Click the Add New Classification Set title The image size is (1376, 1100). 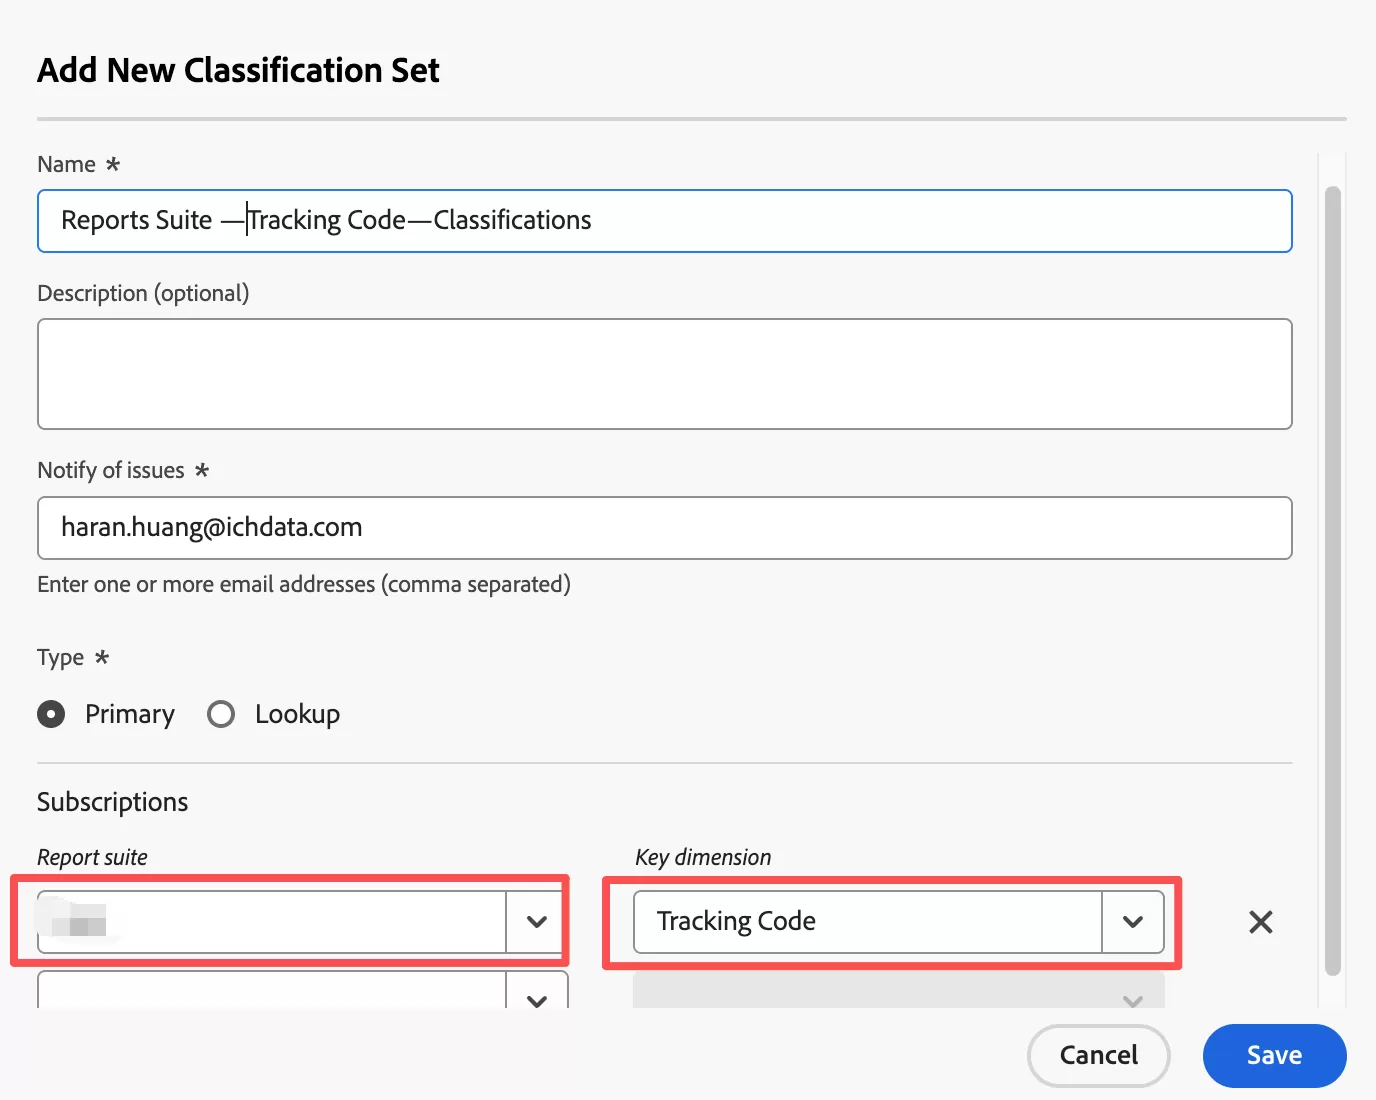[238, 70]
